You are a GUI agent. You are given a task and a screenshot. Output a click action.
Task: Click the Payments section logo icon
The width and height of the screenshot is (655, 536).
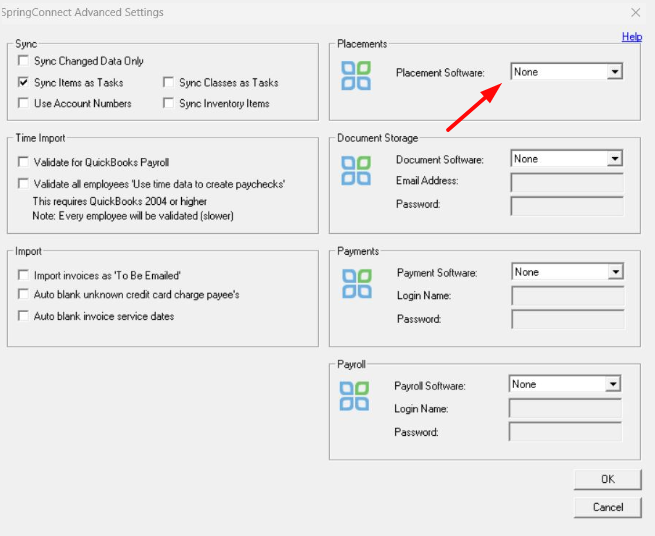[x=355, y=283]
